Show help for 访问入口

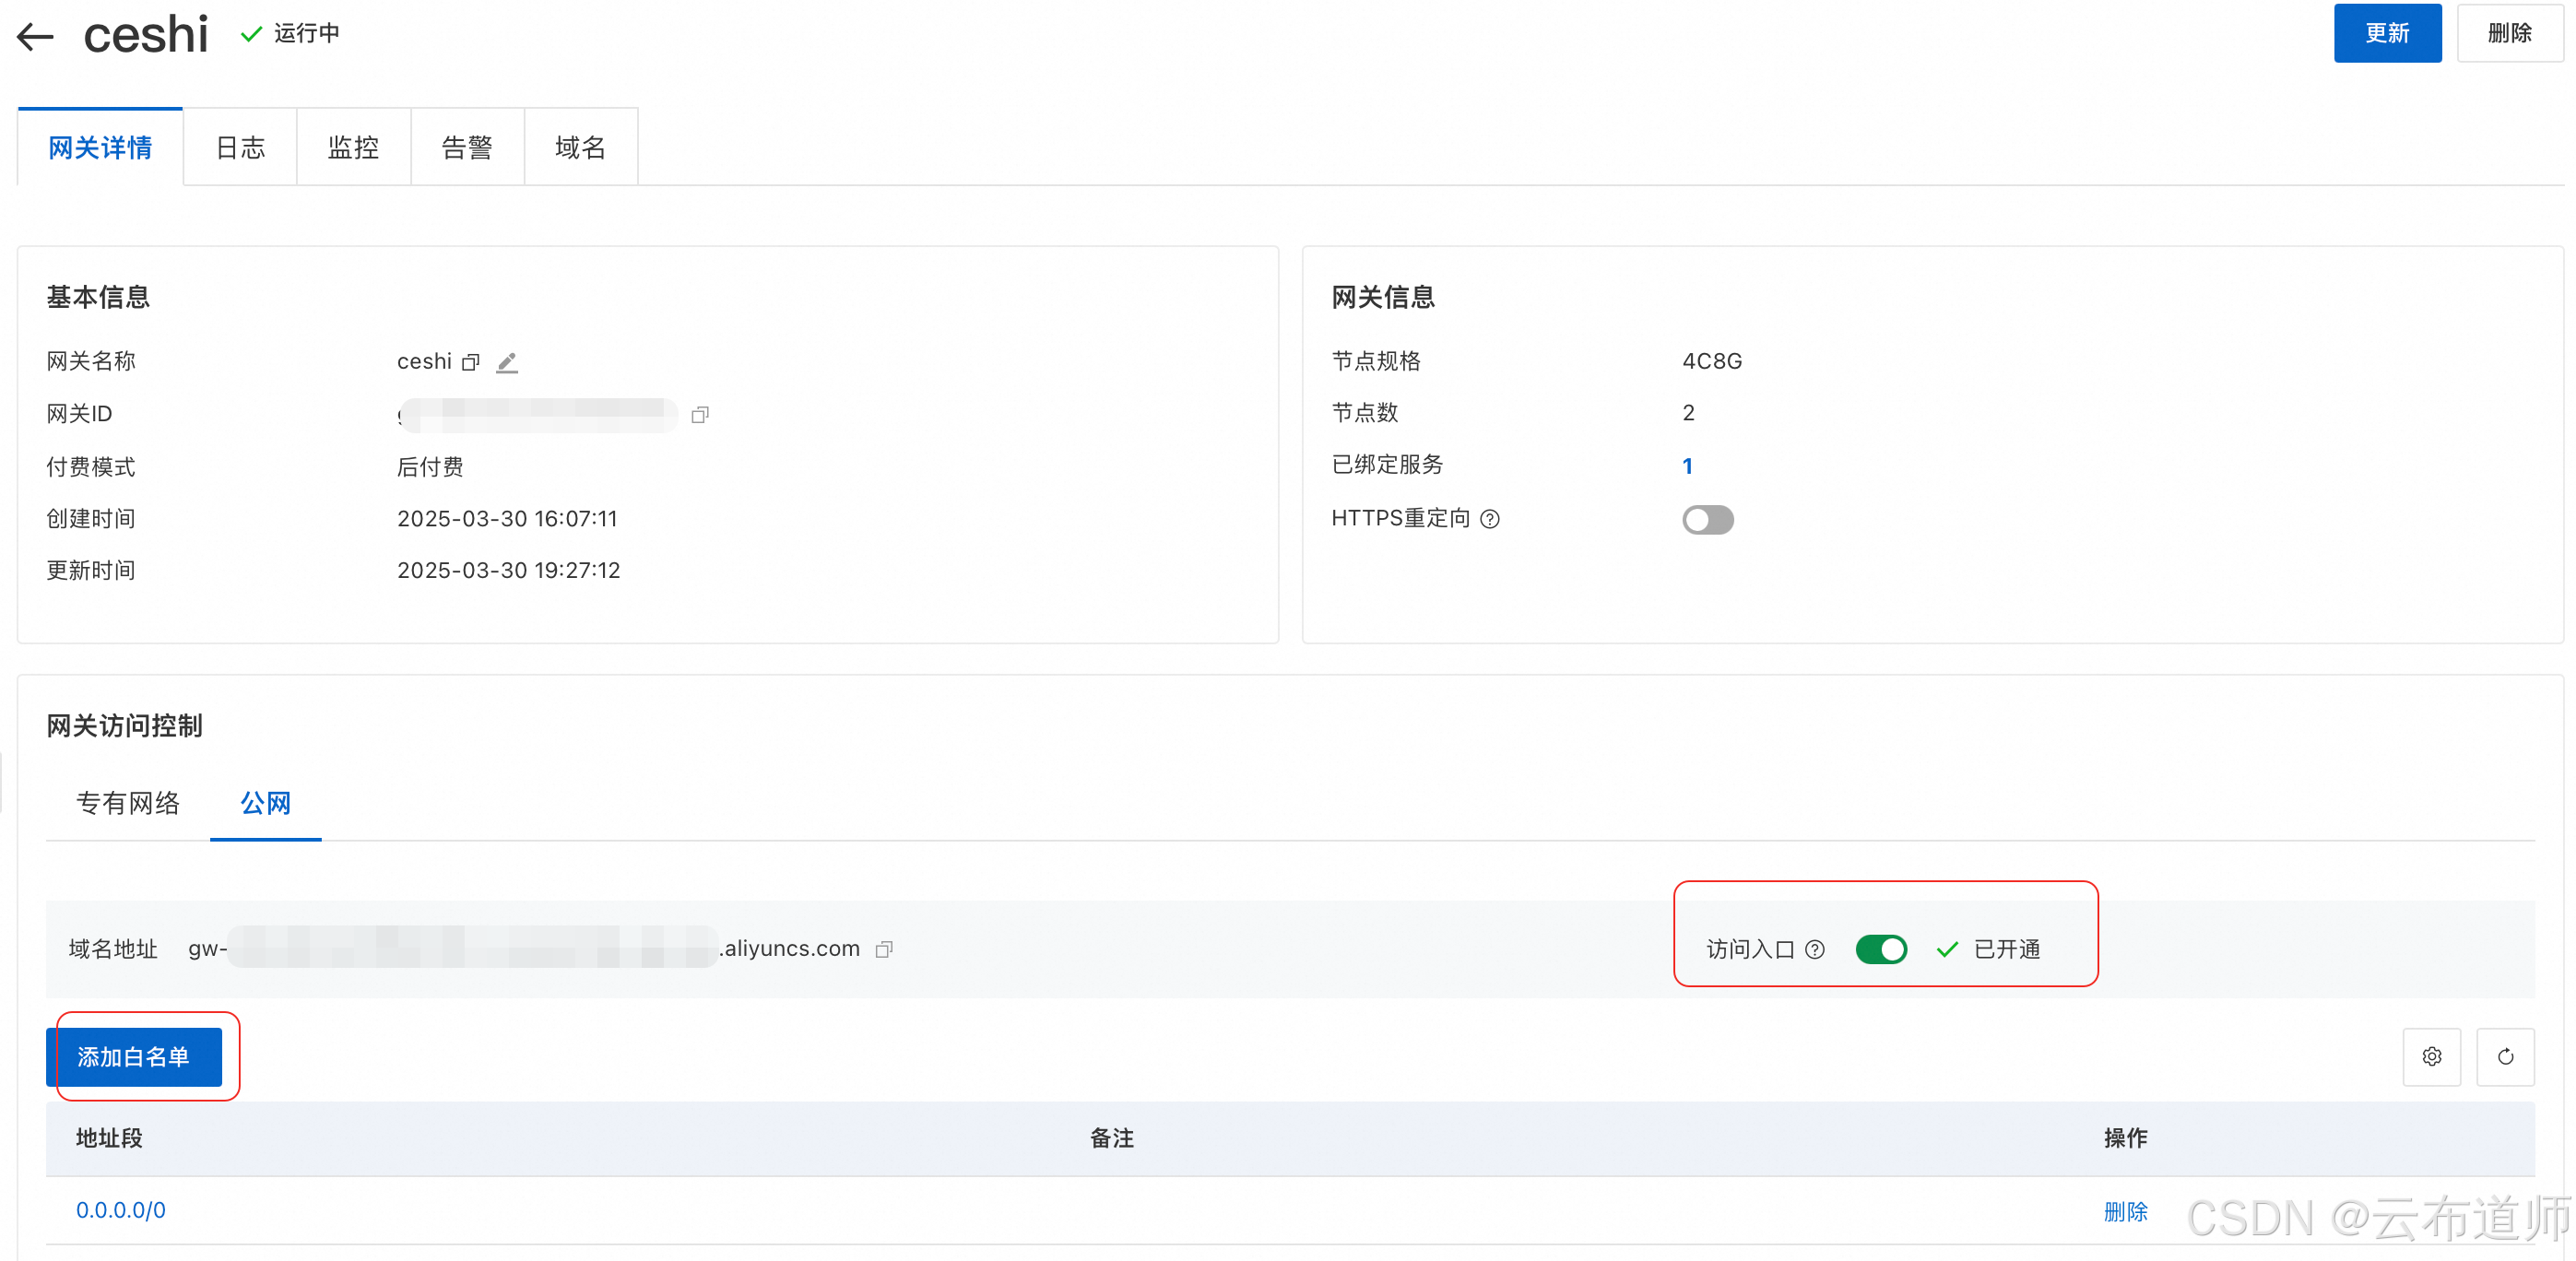pos(1815,949)
